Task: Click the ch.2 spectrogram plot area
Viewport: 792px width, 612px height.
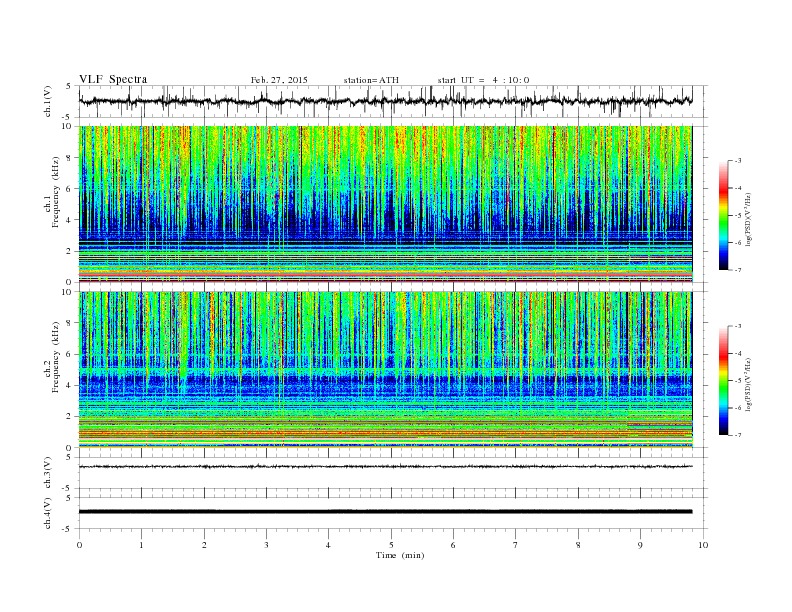Action: tap(386, 370)
